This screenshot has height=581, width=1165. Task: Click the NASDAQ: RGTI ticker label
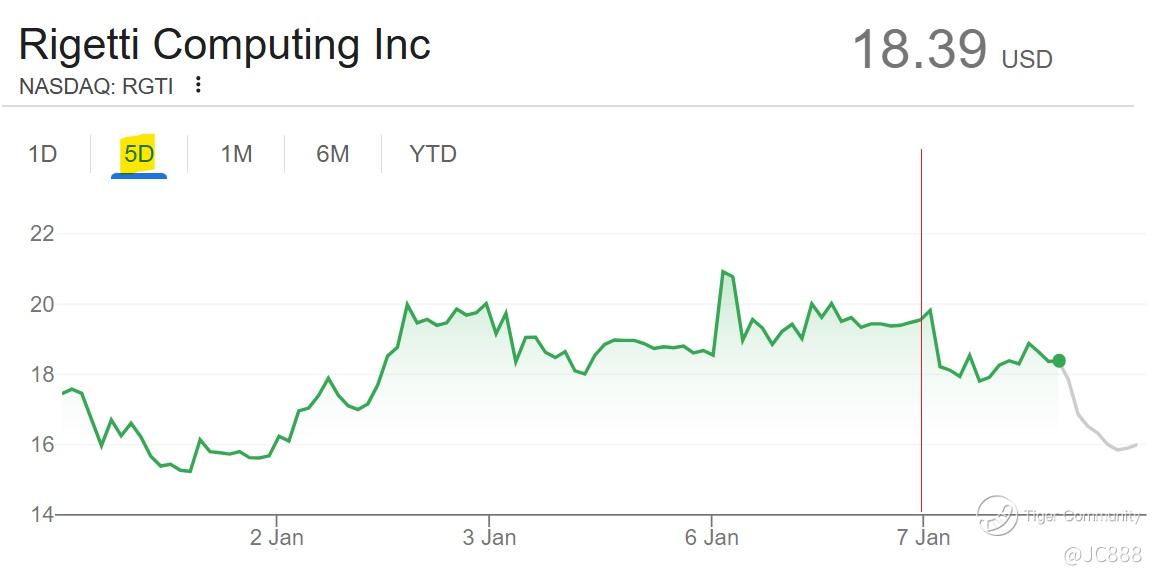pos(96,87)
